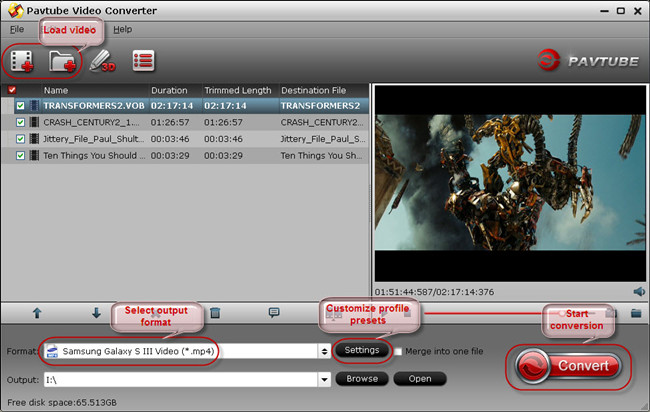
Task: Click film icon of Ten Things row
Action: 35,155
